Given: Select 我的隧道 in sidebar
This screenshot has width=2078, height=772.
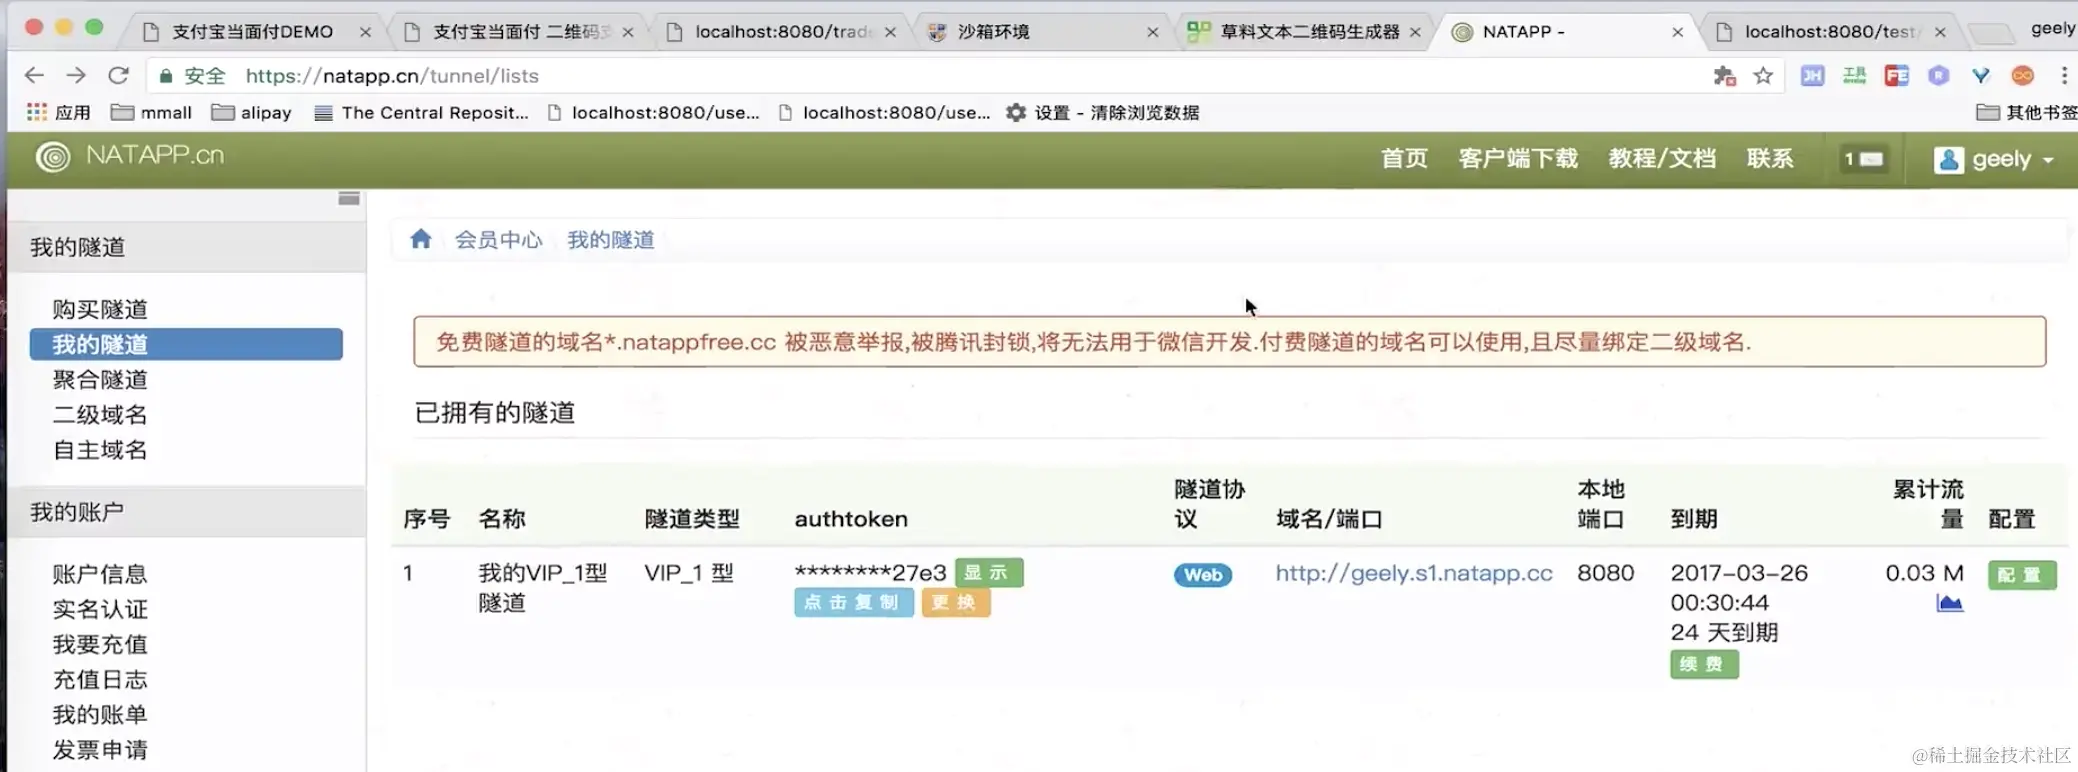Looking at the screenshot, I should coord(186,344).
